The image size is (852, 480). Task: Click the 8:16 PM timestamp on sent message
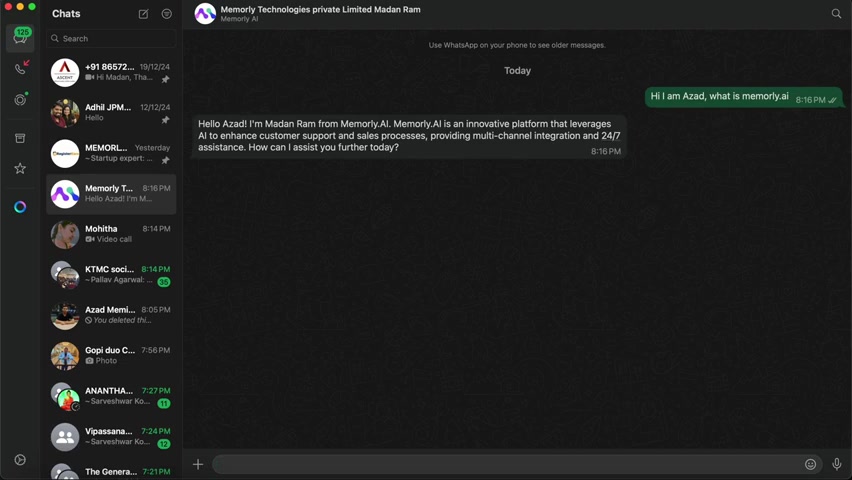point(810,100)
